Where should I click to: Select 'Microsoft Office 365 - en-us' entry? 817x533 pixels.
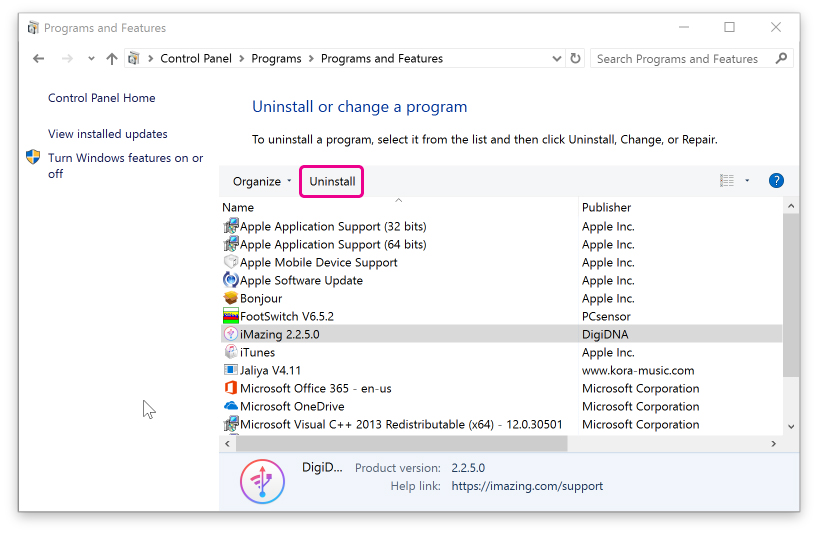316,389
